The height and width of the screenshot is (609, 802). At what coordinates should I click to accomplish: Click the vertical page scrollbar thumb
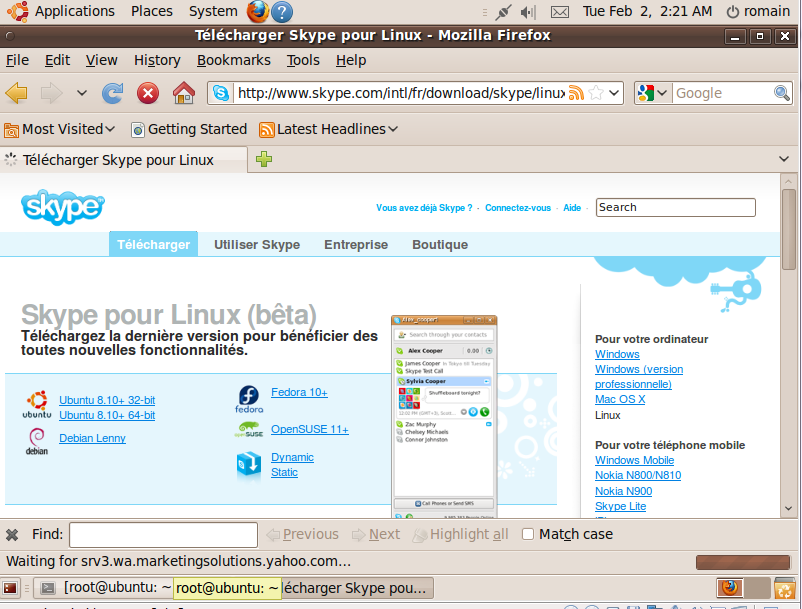(788, 229)
